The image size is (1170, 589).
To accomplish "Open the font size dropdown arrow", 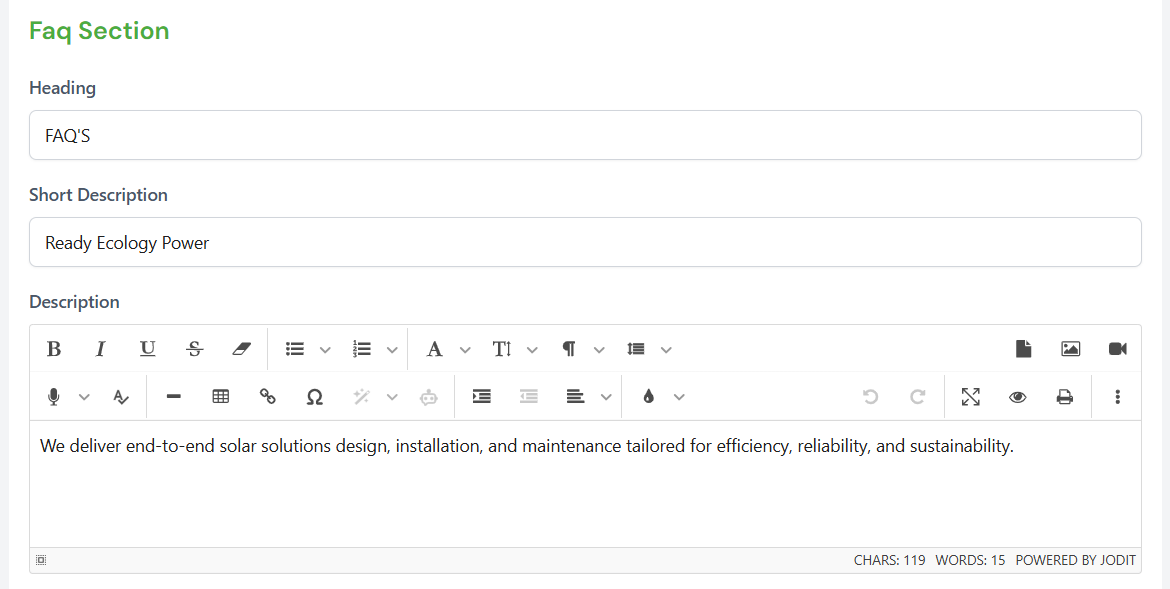I will [532, 349].
